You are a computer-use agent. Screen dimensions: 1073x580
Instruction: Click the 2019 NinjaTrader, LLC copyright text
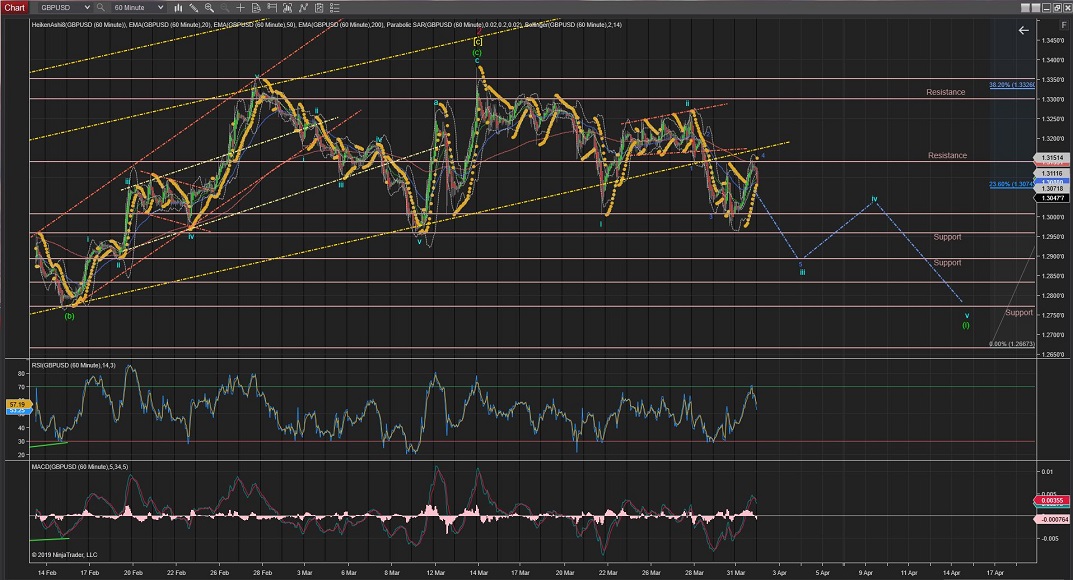[64, 555]
